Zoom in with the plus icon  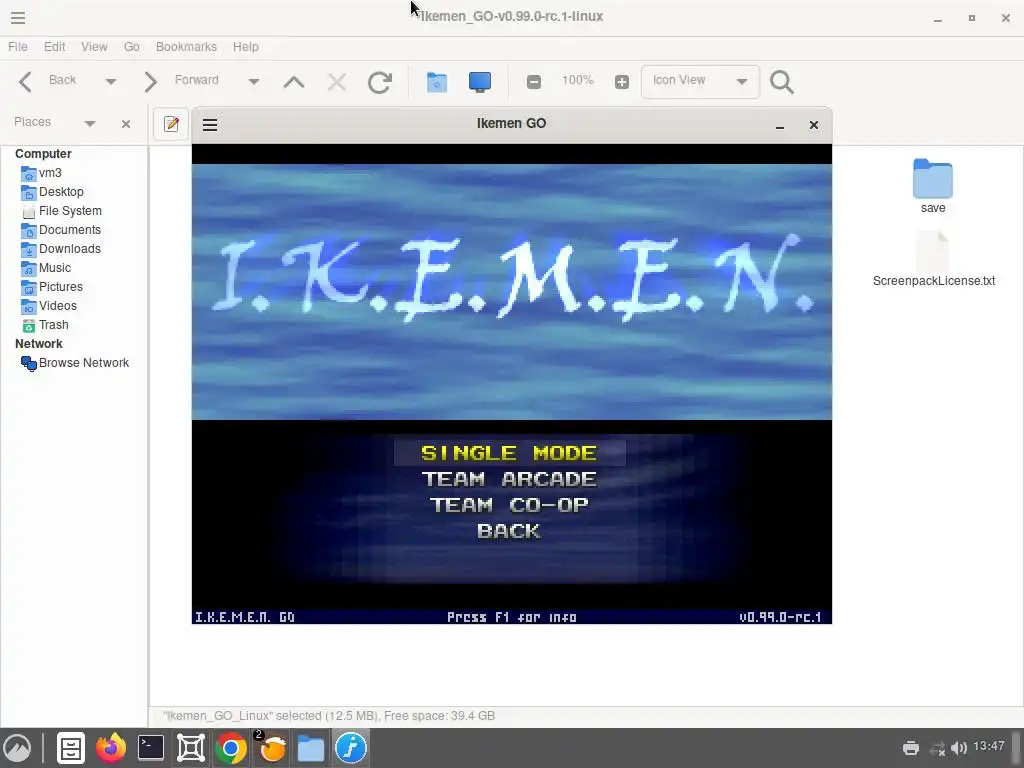pos(622,82)
